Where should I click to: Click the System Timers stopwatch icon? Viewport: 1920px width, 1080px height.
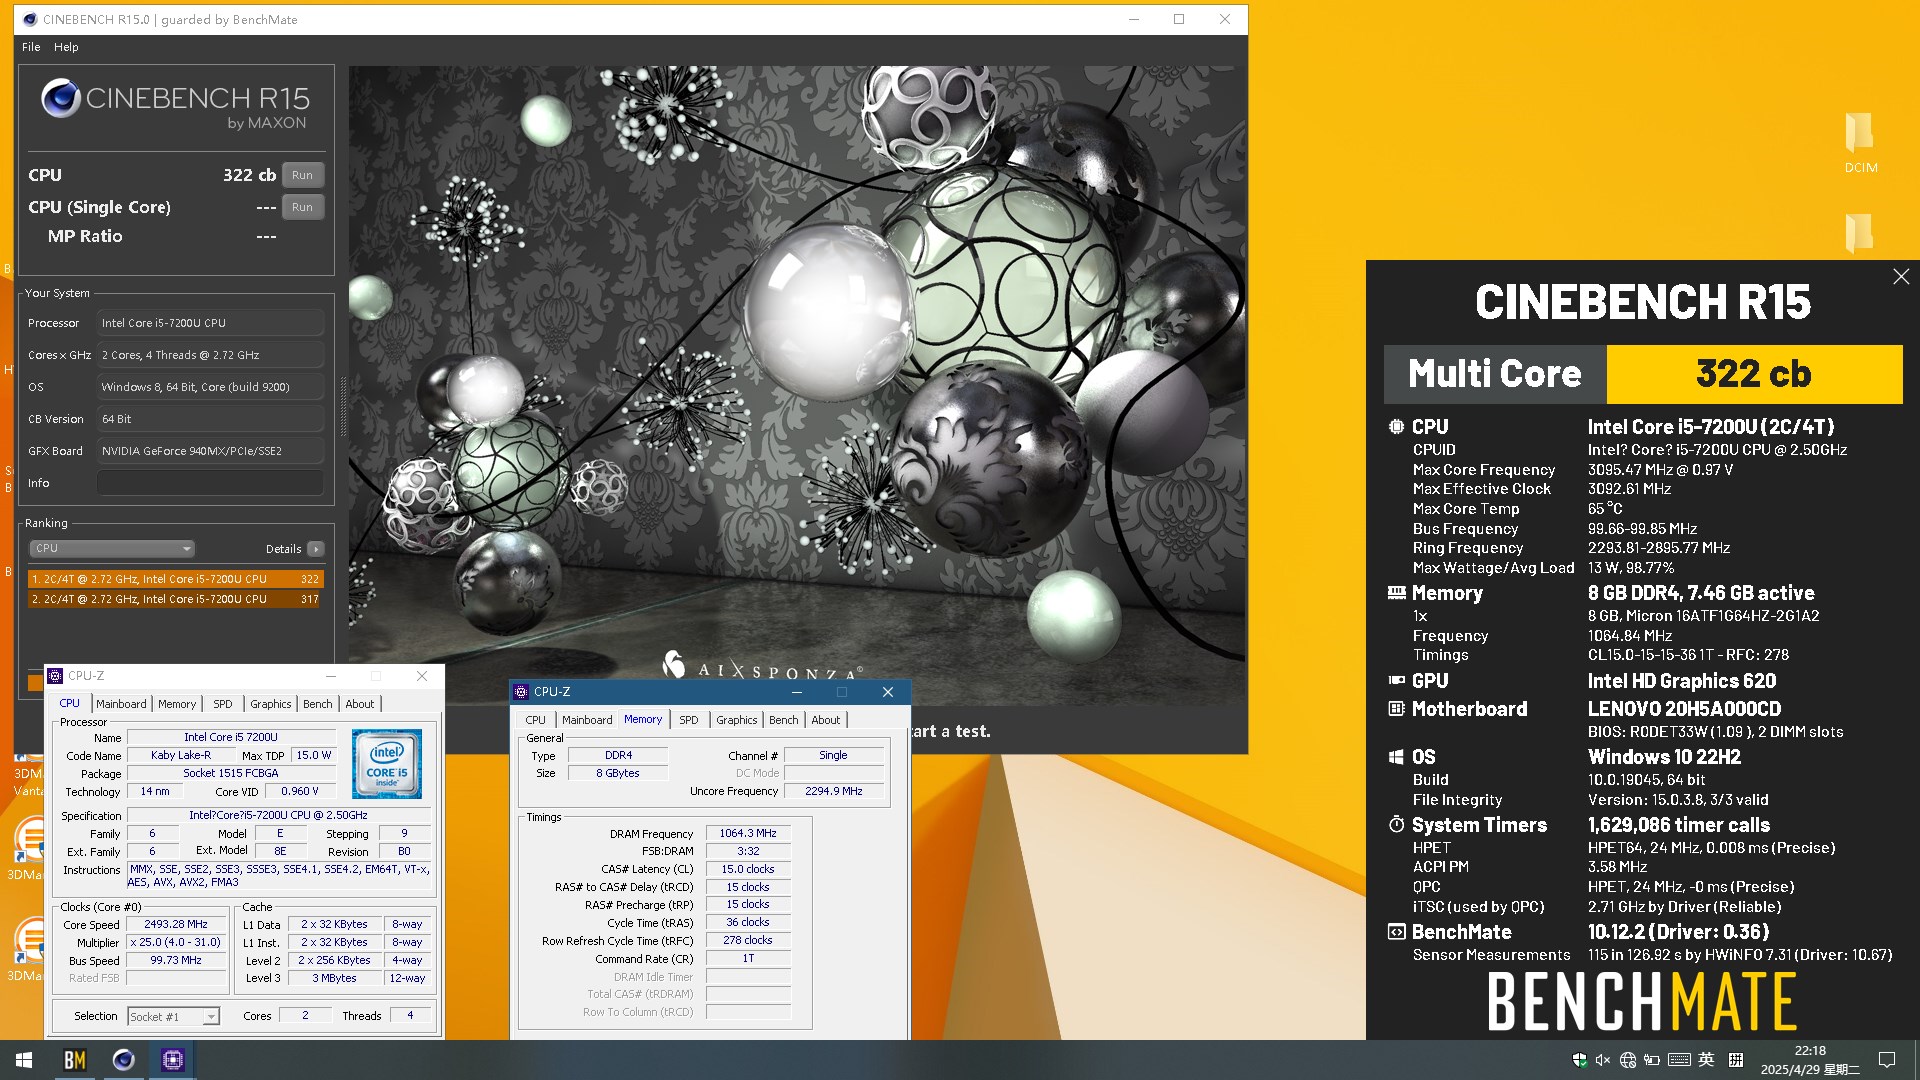pyautogui.click(x=1396, y=825)
